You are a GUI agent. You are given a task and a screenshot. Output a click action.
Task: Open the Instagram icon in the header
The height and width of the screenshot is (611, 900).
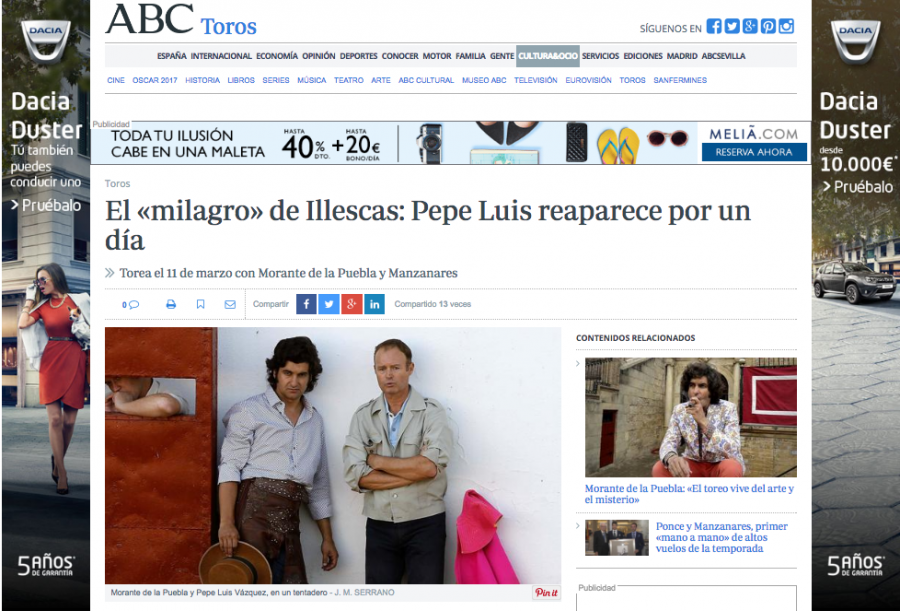[x=786, y=26]
